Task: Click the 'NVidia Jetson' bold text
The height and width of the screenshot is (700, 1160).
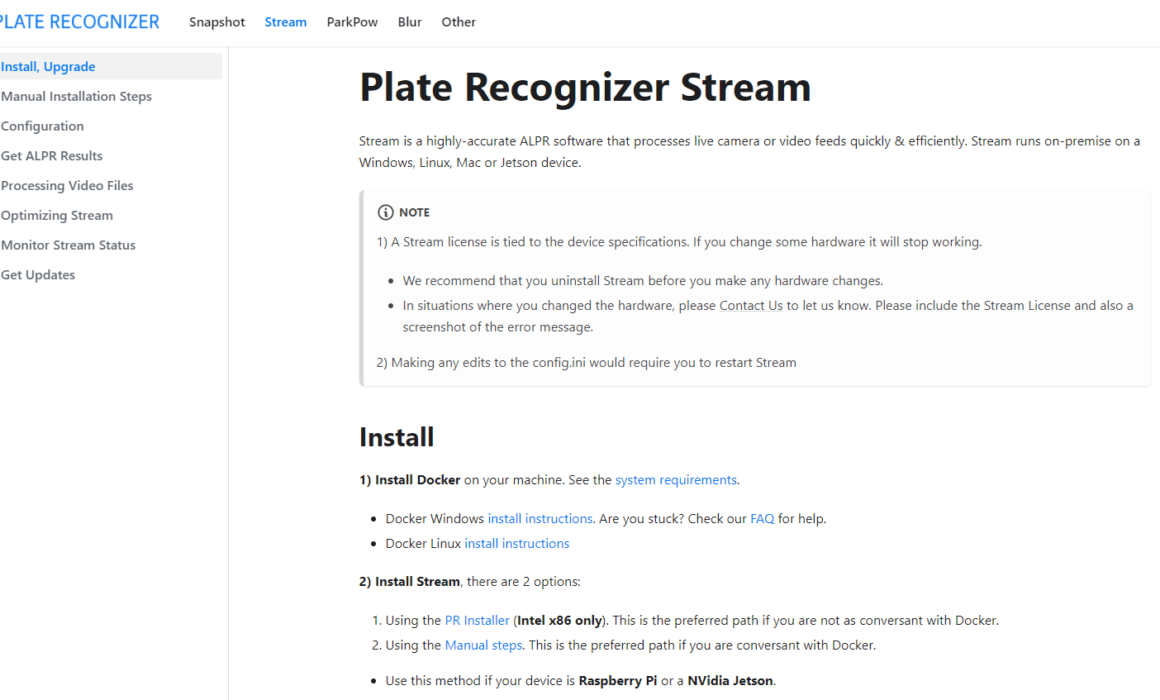Action: tap(730, 681)
